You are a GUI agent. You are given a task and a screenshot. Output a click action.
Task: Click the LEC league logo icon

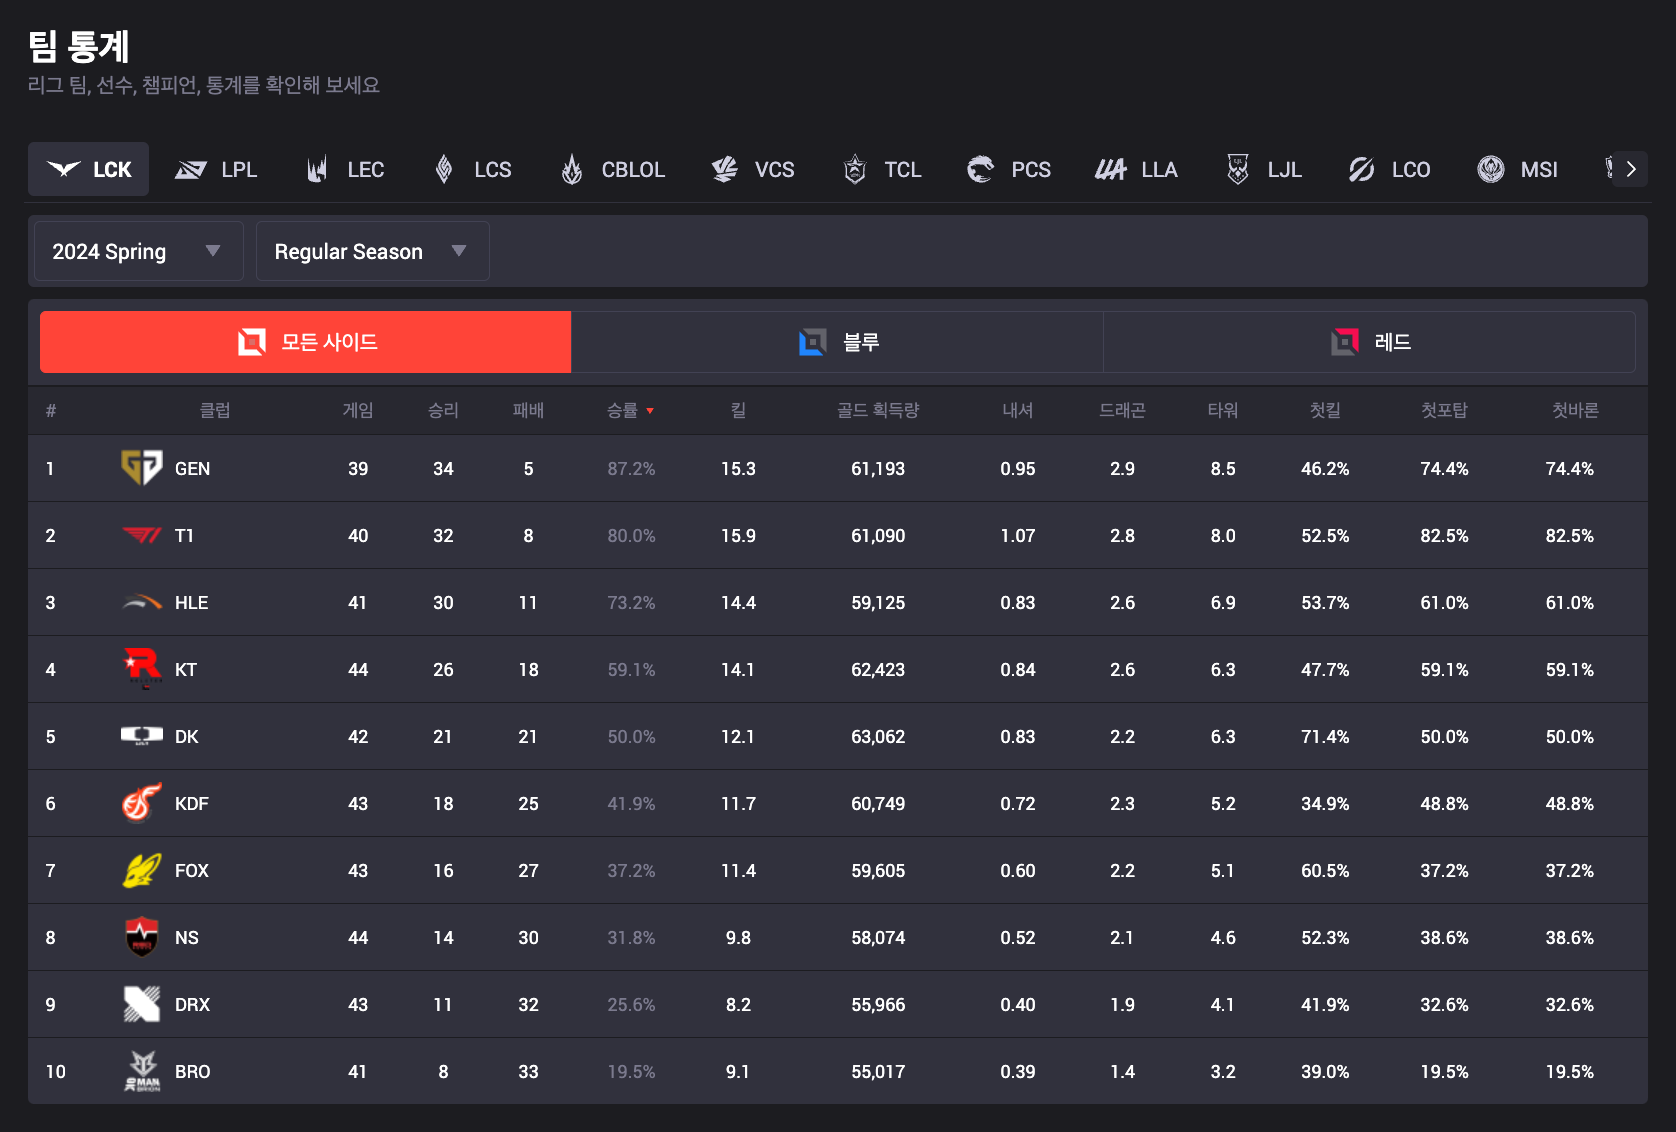[x=317, y=169]
